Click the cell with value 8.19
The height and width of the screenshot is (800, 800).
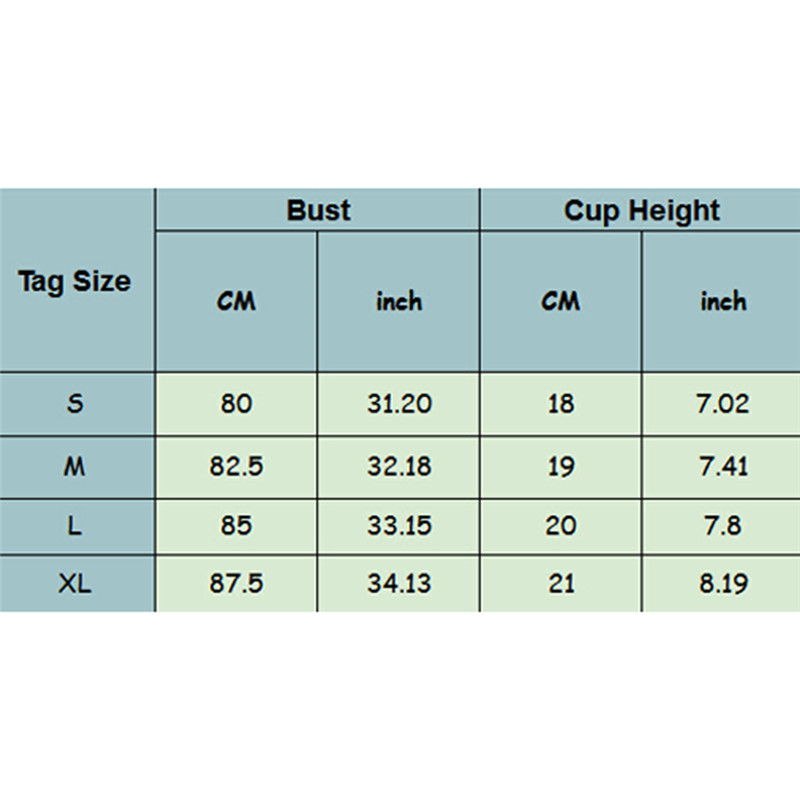[723, 584]
